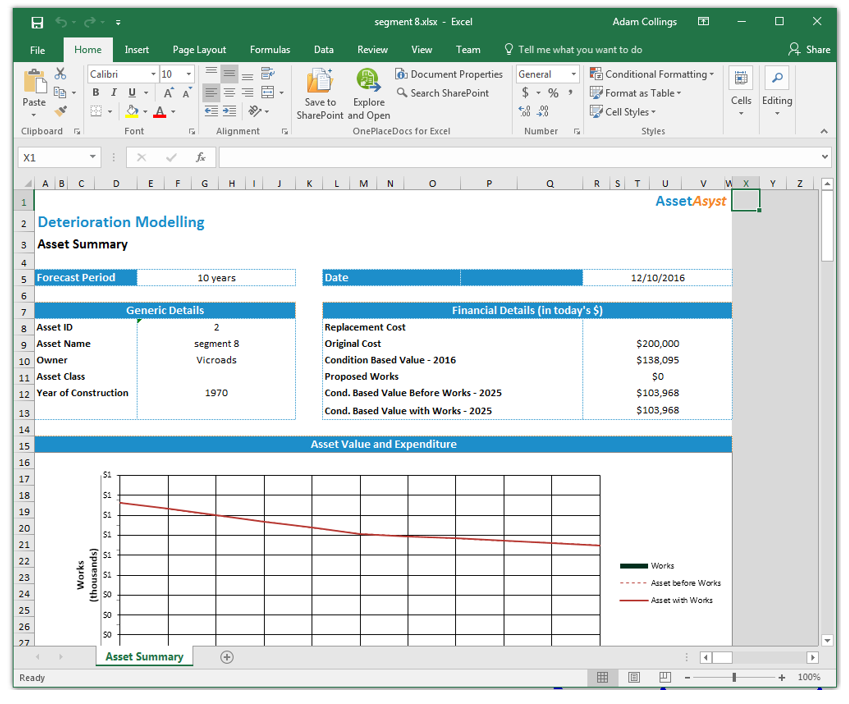Screen dimensions: 849x704
Task: Click the Share button
Action: (809, 49)
